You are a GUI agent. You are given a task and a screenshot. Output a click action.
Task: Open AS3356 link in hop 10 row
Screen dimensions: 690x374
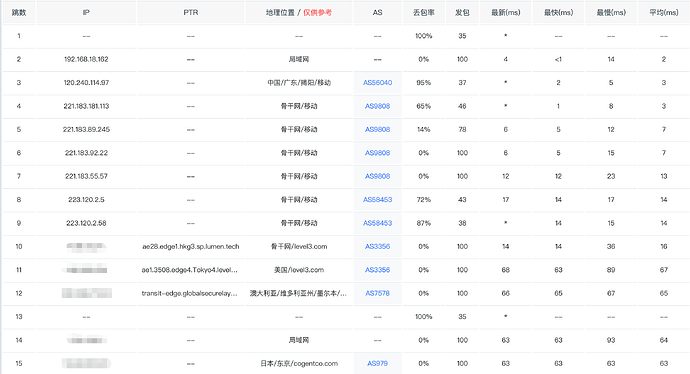(377, 246)
